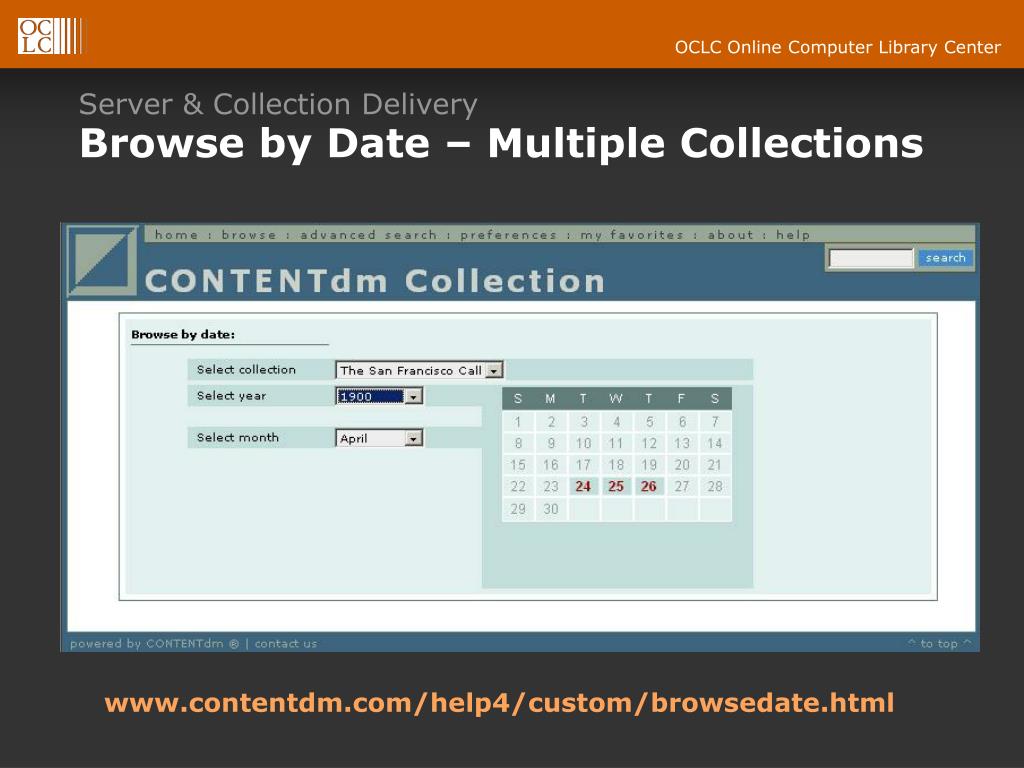Click OCLC Online Computer Library Center text
Image resolution: width=1024 pixels, height=768 pixels.
point(837,47)
